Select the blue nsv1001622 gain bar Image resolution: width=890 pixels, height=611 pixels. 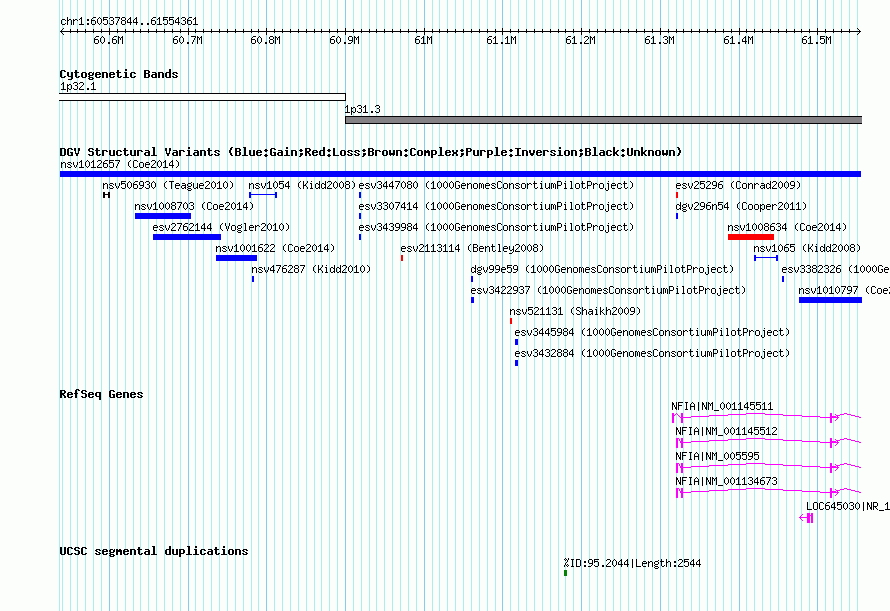(236, 258)
